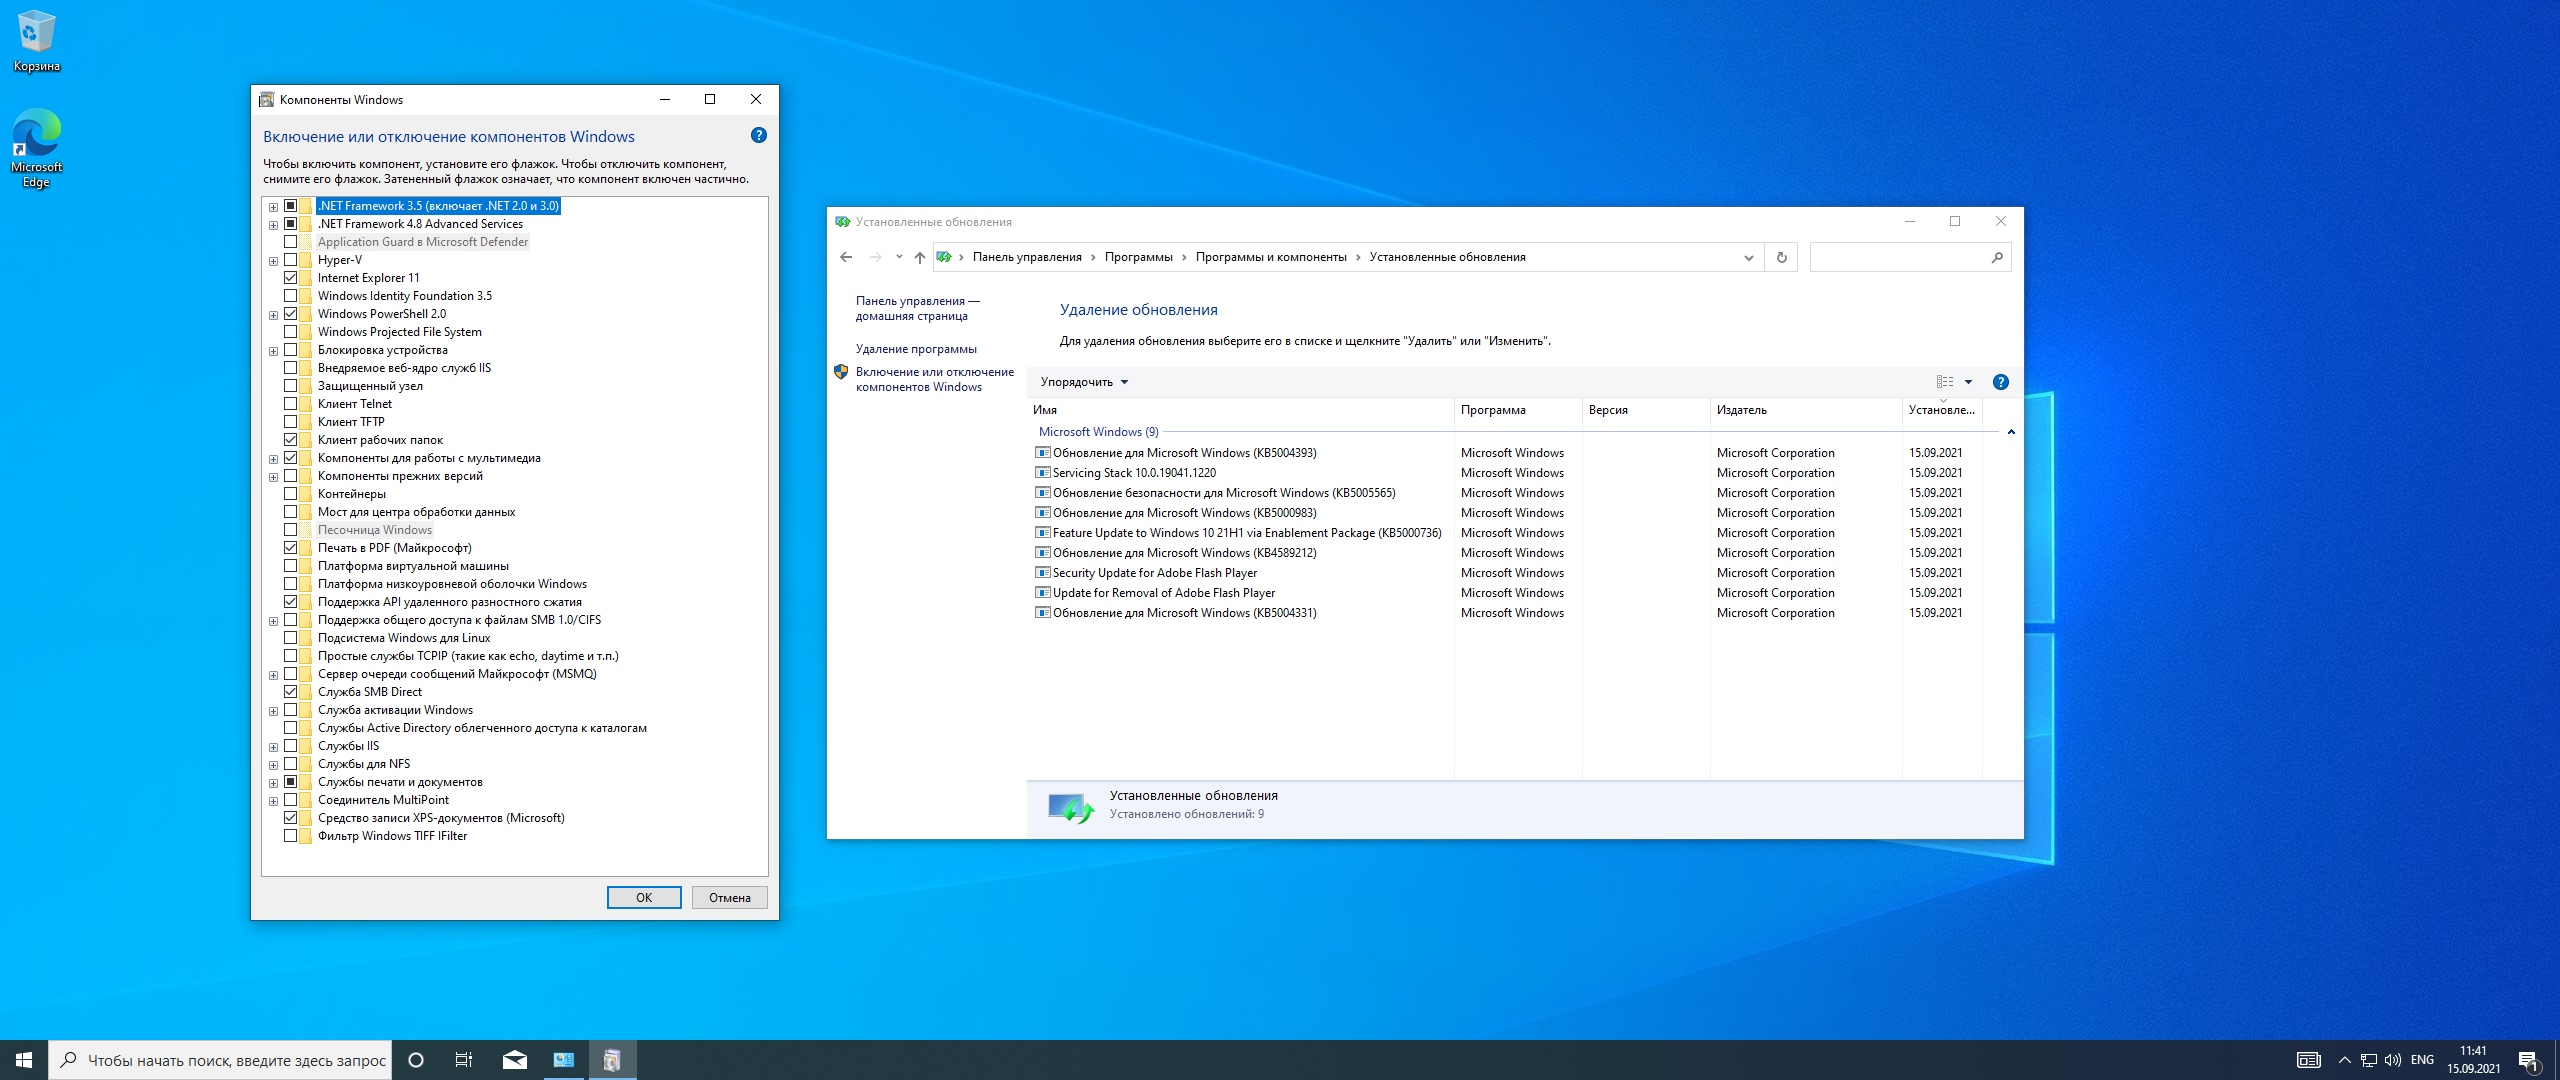2560x1080 pixels.
Task: Open the touch keyboard tray icon
Action: (2309, 1060)
